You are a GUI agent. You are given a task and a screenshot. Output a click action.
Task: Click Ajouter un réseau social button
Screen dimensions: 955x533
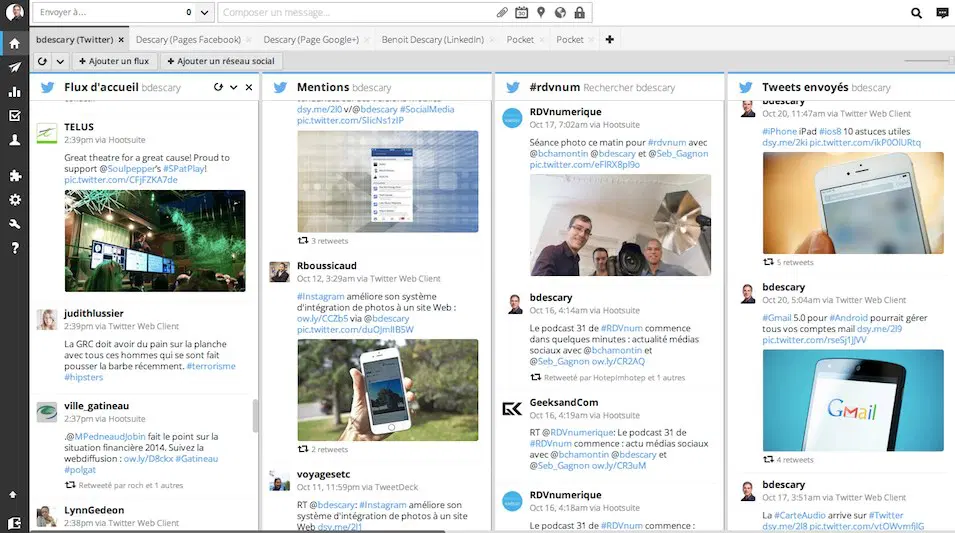pyautogui.click(x=220, y=61)
